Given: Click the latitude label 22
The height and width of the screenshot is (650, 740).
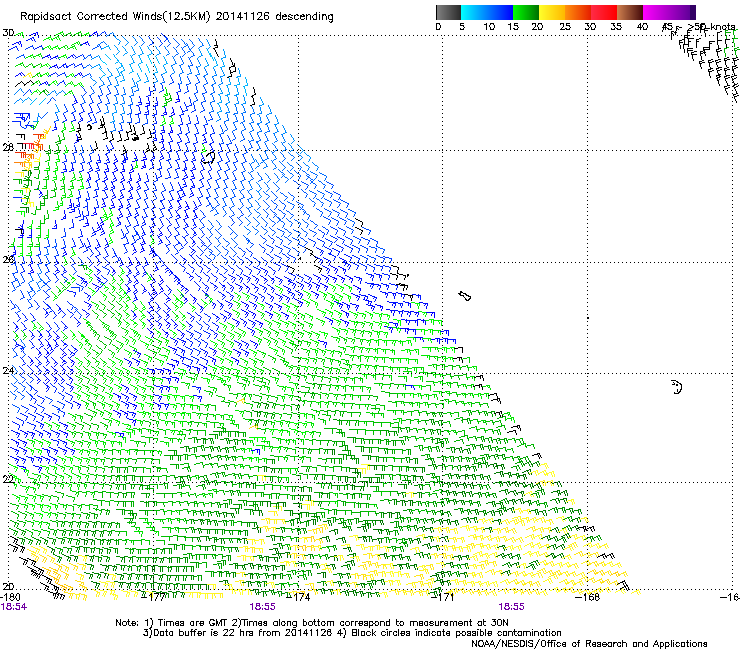Looking at the screenshot, I should click(x=8, y=479).
